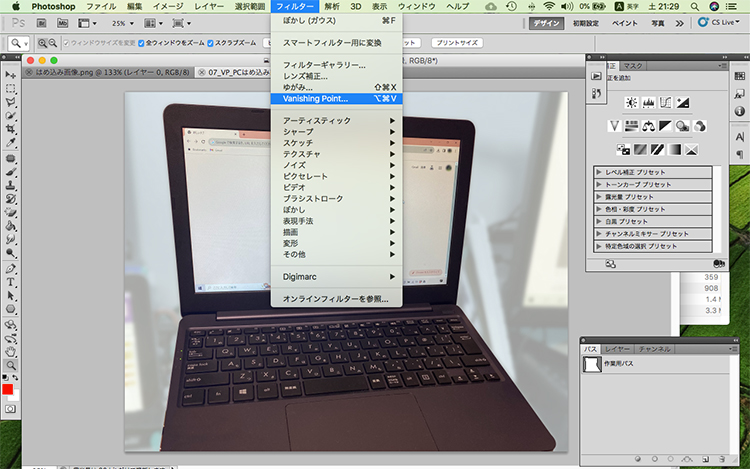
Task: Select the ペイント workspace button
Action: [x=625, y=23]
